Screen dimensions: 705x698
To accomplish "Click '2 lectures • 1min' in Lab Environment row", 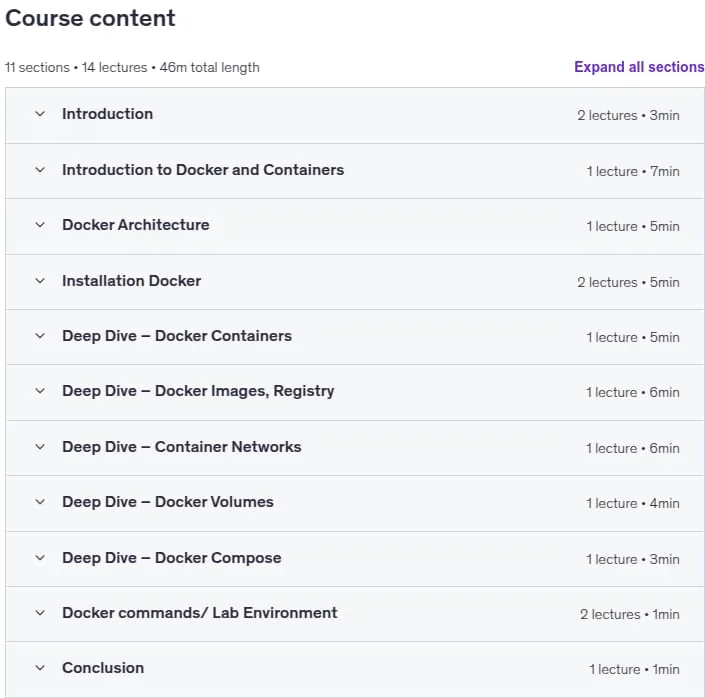I will 629,614.
